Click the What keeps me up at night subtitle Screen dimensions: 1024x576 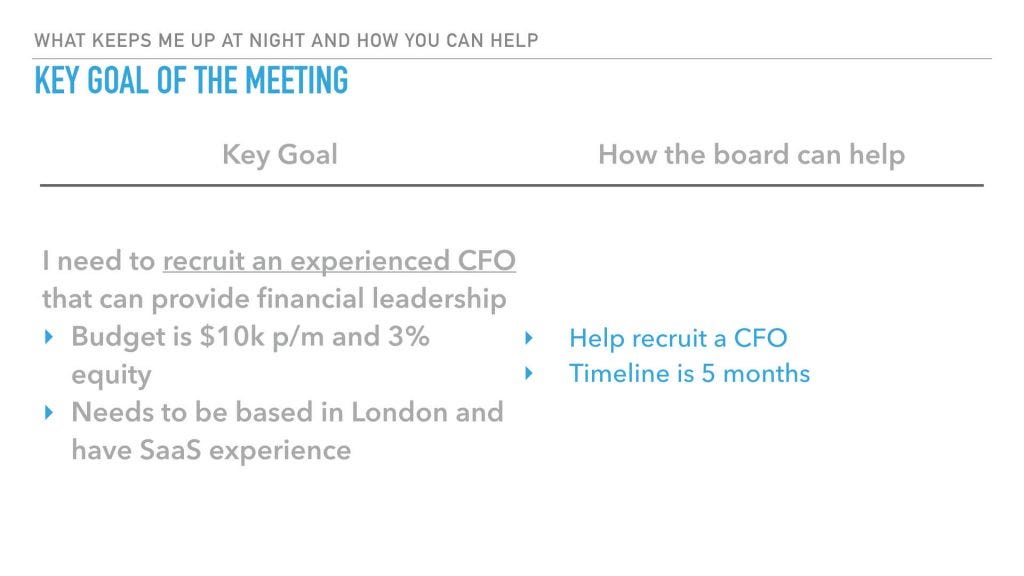pyautogui.click(x=286, y=40)
